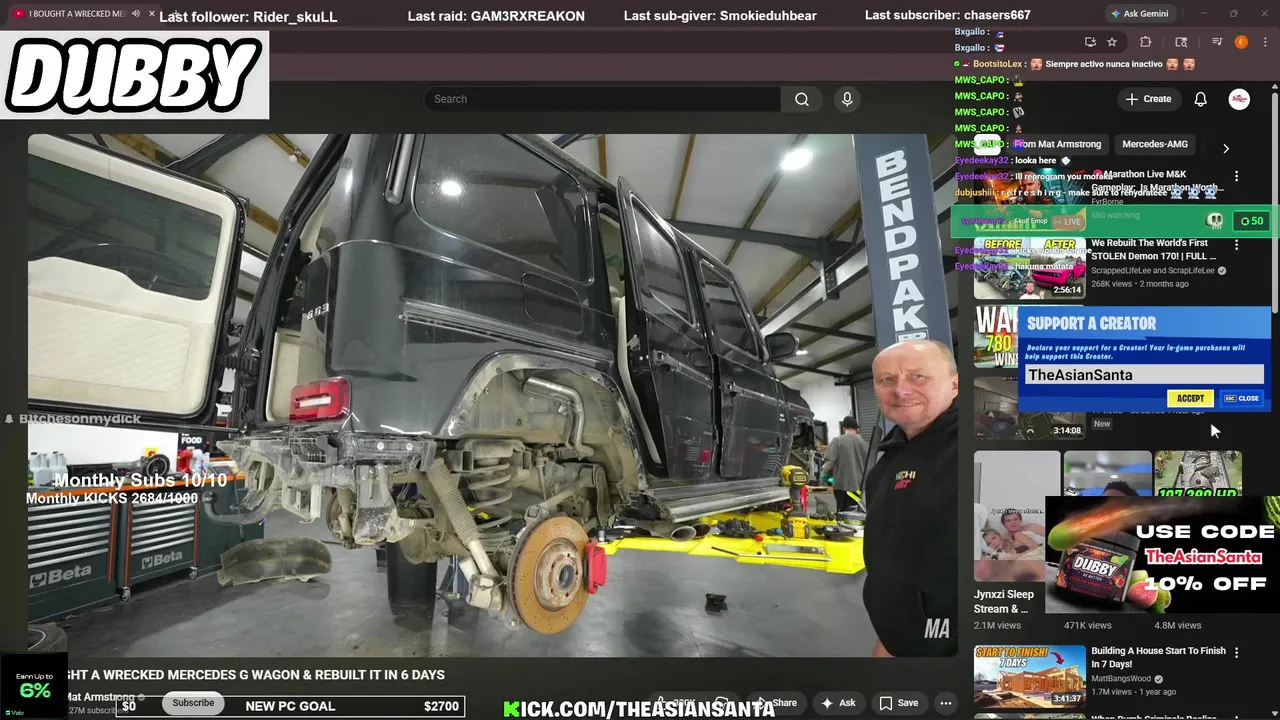Click the START TO FINISH 7 DAYS thumbnail
This screenshot has height=720, width=1280.
[1030, 676]
